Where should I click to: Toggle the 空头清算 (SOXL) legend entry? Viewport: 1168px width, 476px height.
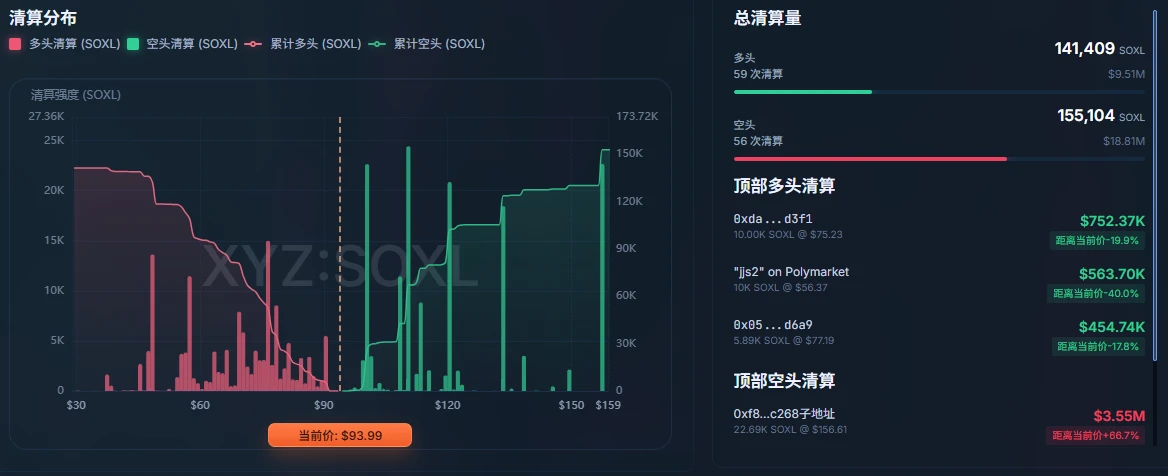(182, 44)
